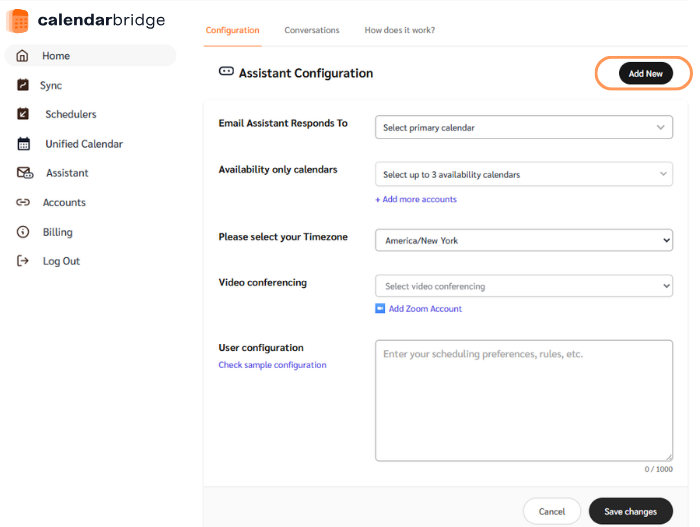Expand the availability calendars dropdown
The image size is (700, 527).
click(524, 174)
